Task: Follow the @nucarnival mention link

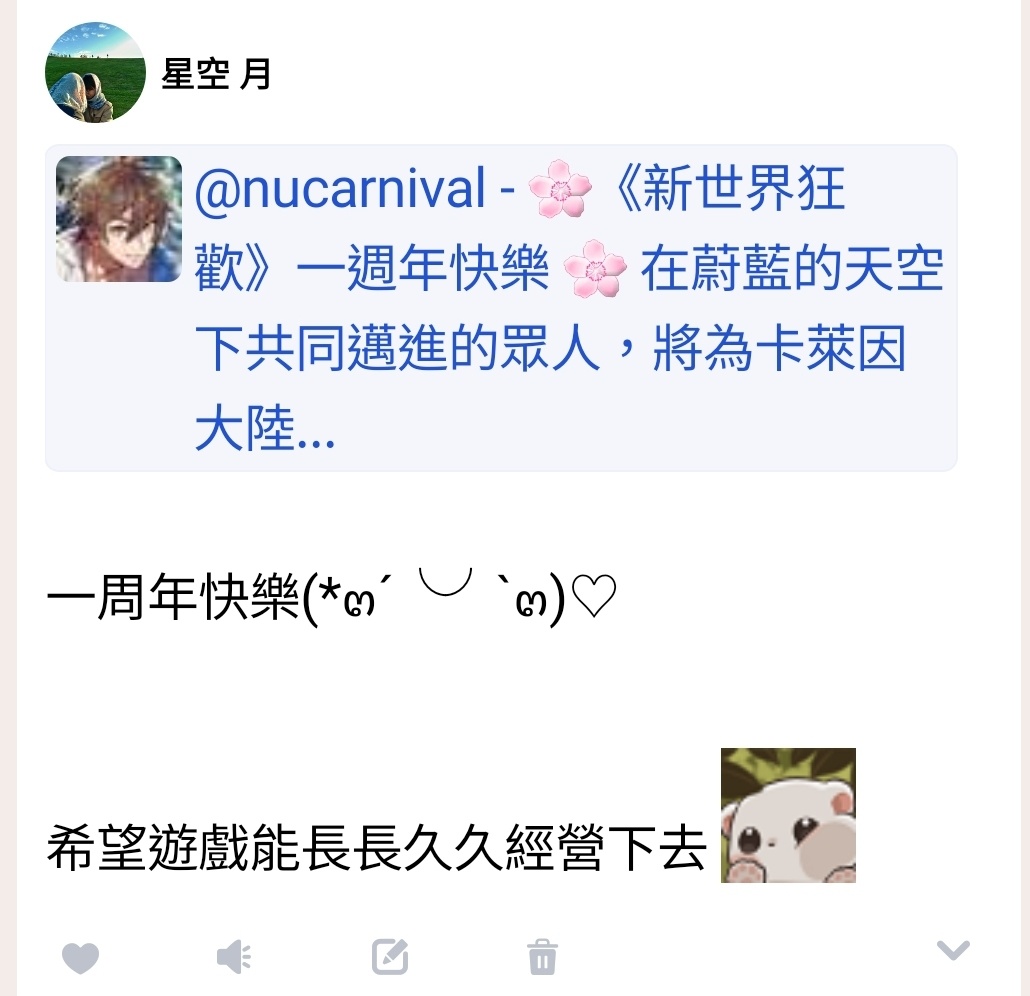Action: click(340, 189)
